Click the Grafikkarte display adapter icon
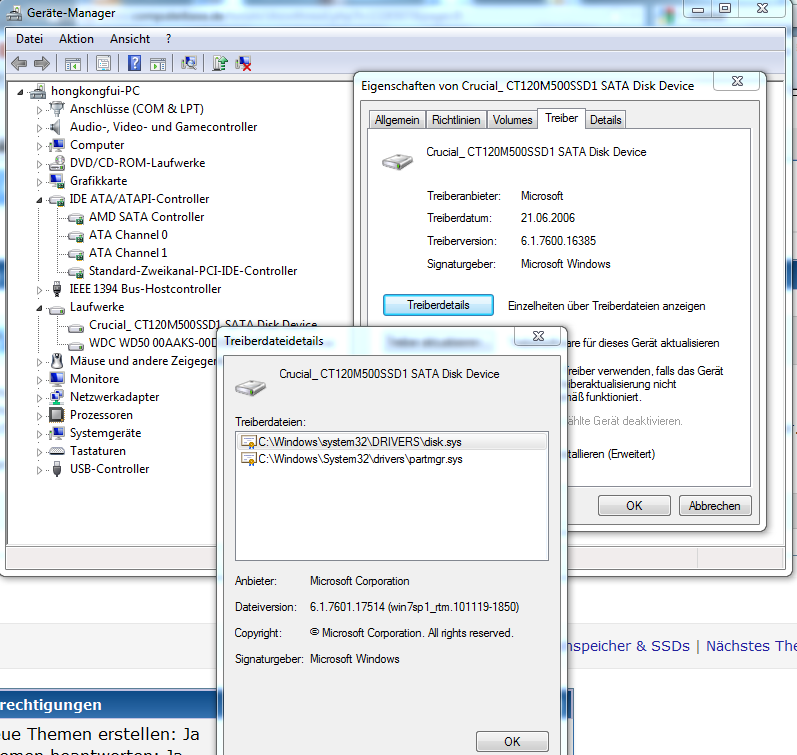Viewport: 797px width, 755px height. [x=56, y=180]
